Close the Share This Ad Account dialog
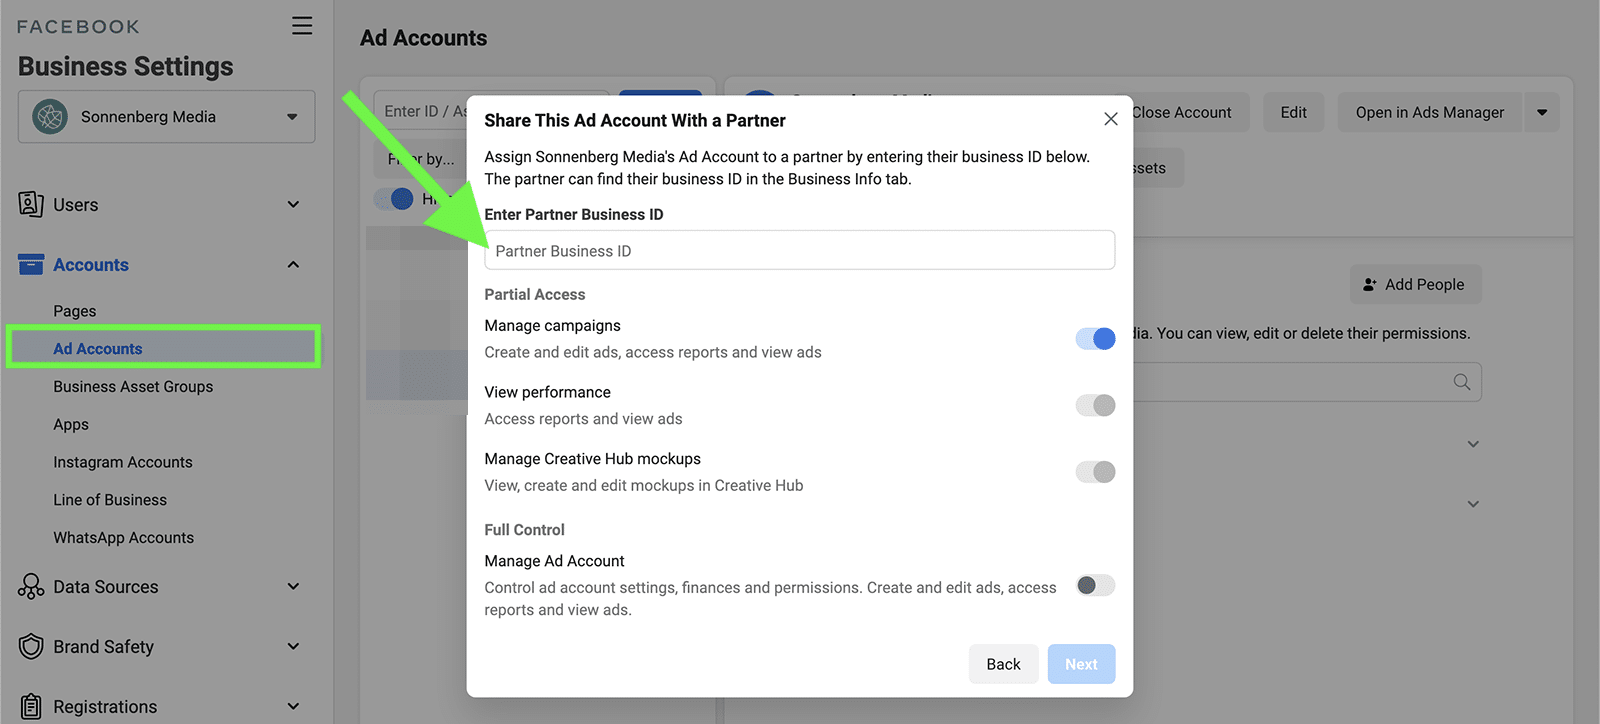1600x724 pixels. pyautogui.click(x=1110, y=119)
